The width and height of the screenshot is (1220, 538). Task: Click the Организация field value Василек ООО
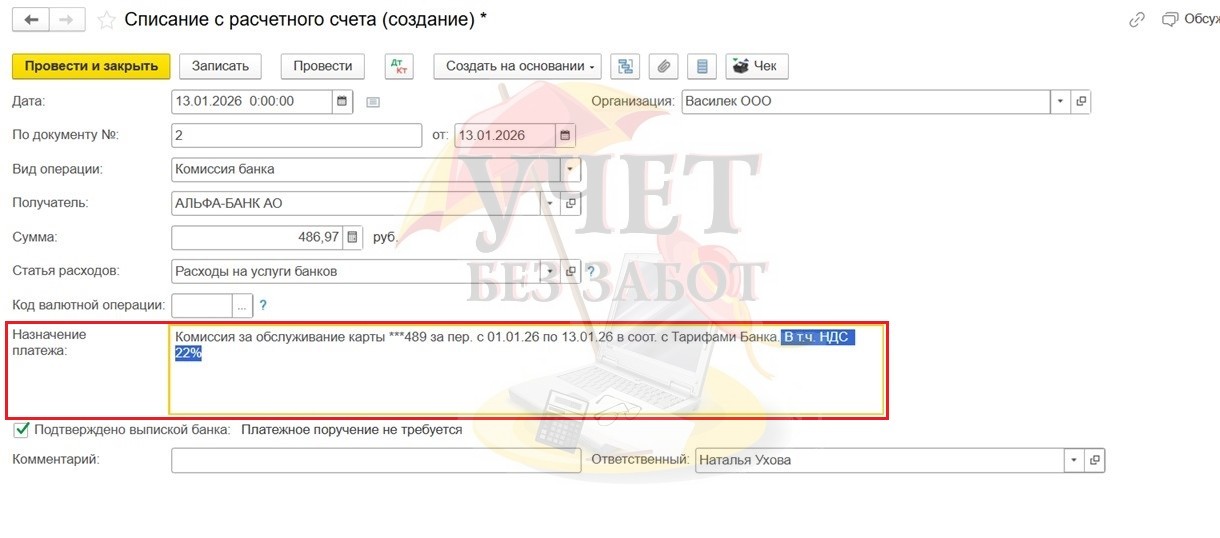(866, 101)
